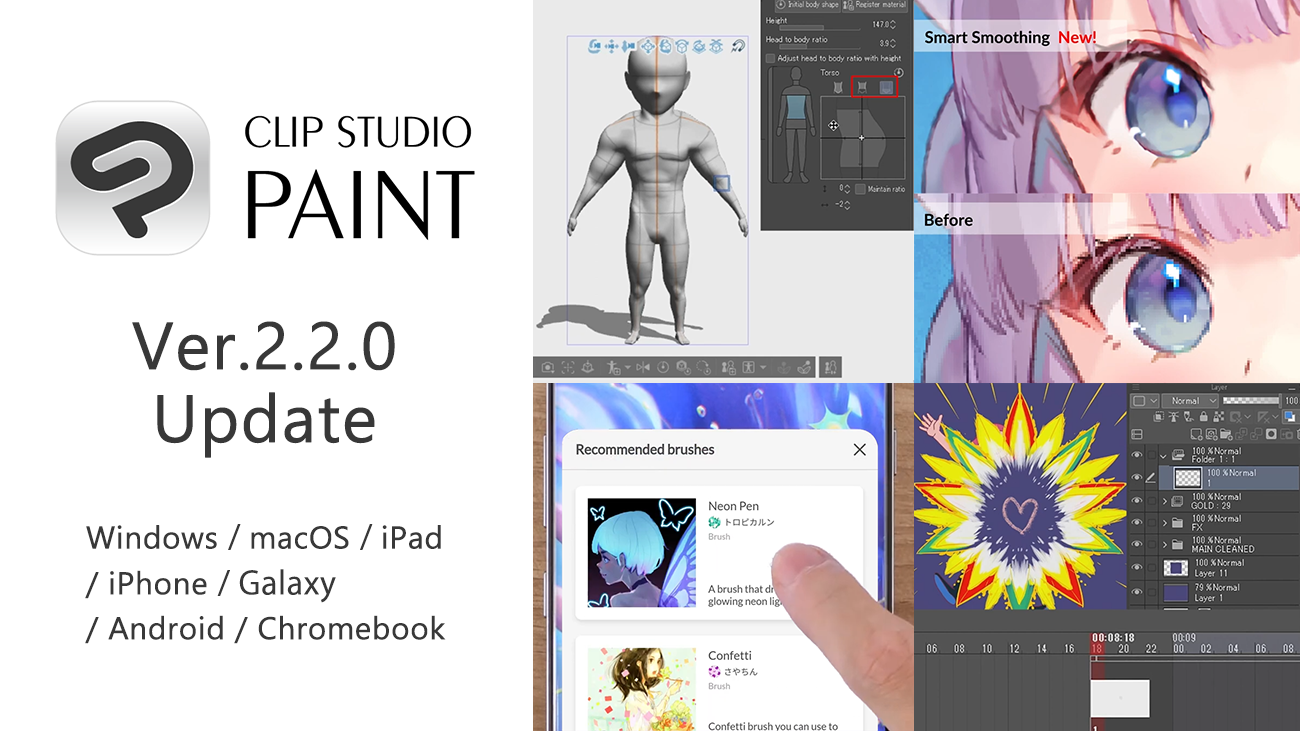Open the Neon Pen brush card
The width and height of the screenshot is (1300, 731).
(x=719, y=553)
